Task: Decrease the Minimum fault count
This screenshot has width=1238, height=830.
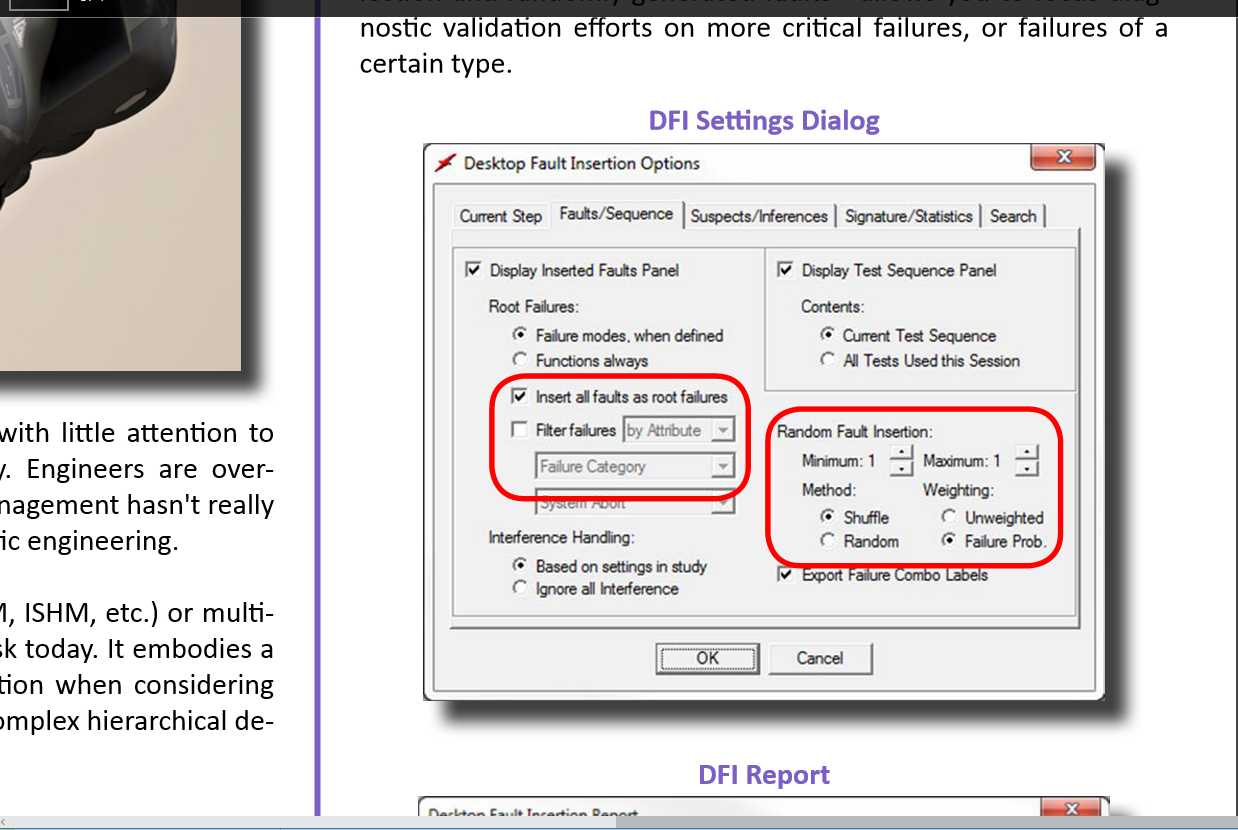Action: 902,469
